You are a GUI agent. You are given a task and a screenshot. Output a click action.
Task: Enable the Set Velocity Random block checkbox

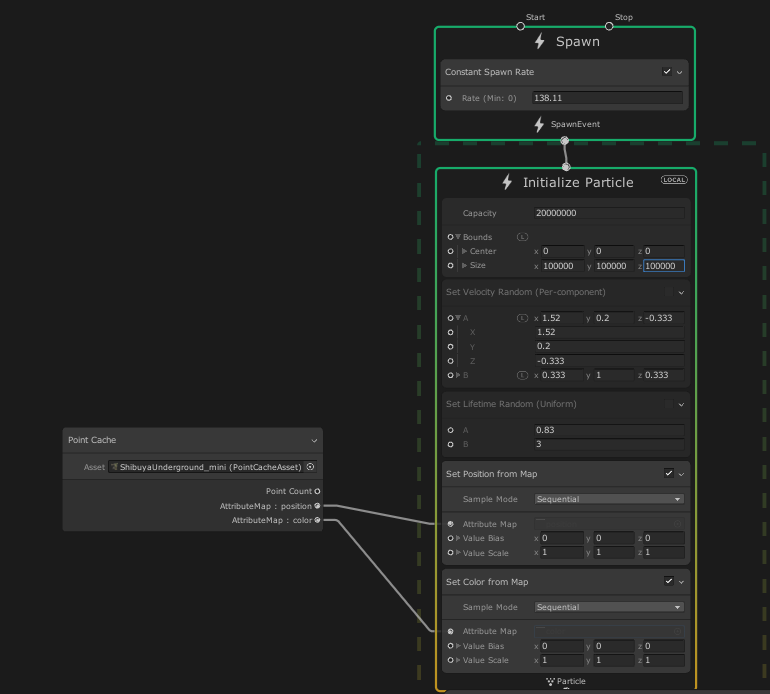point(669,292)
